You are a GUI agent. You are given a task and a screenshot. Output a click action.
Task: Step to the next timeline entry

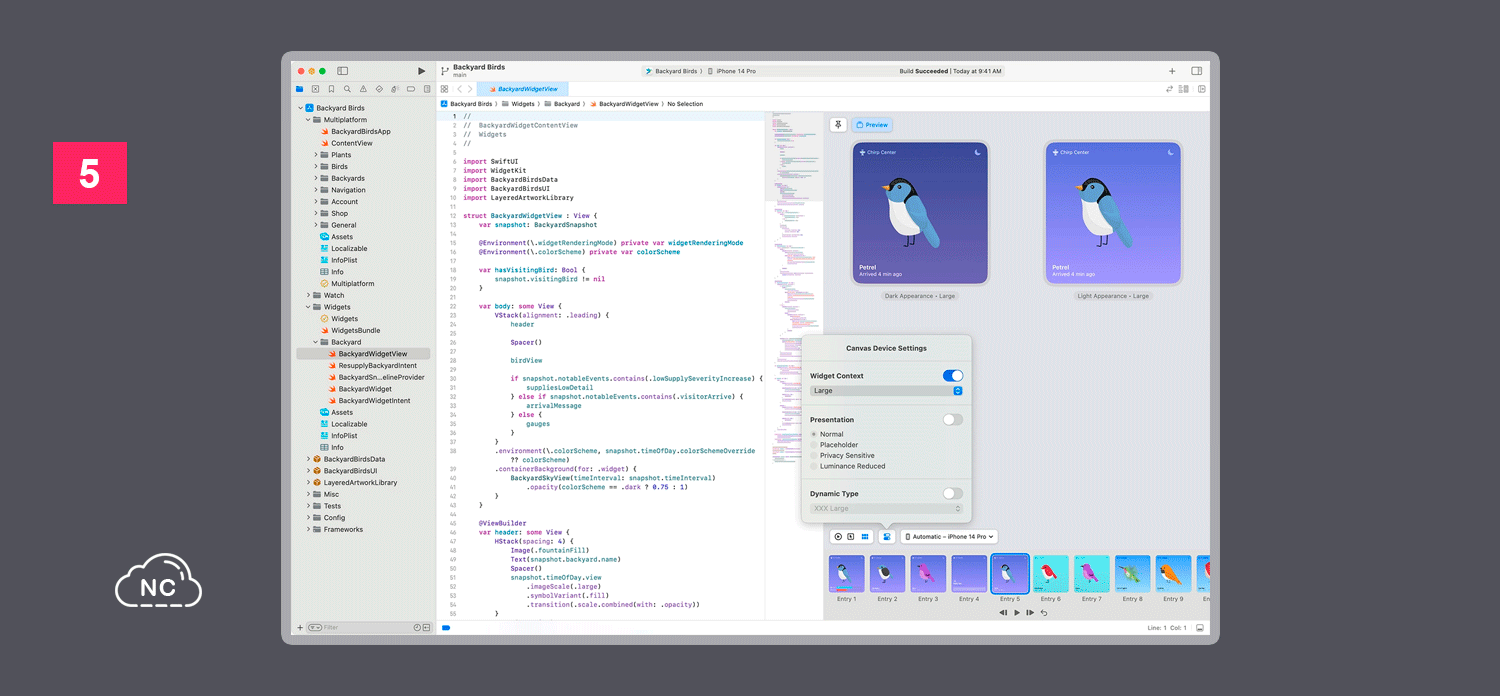[x=1030, y=612]
